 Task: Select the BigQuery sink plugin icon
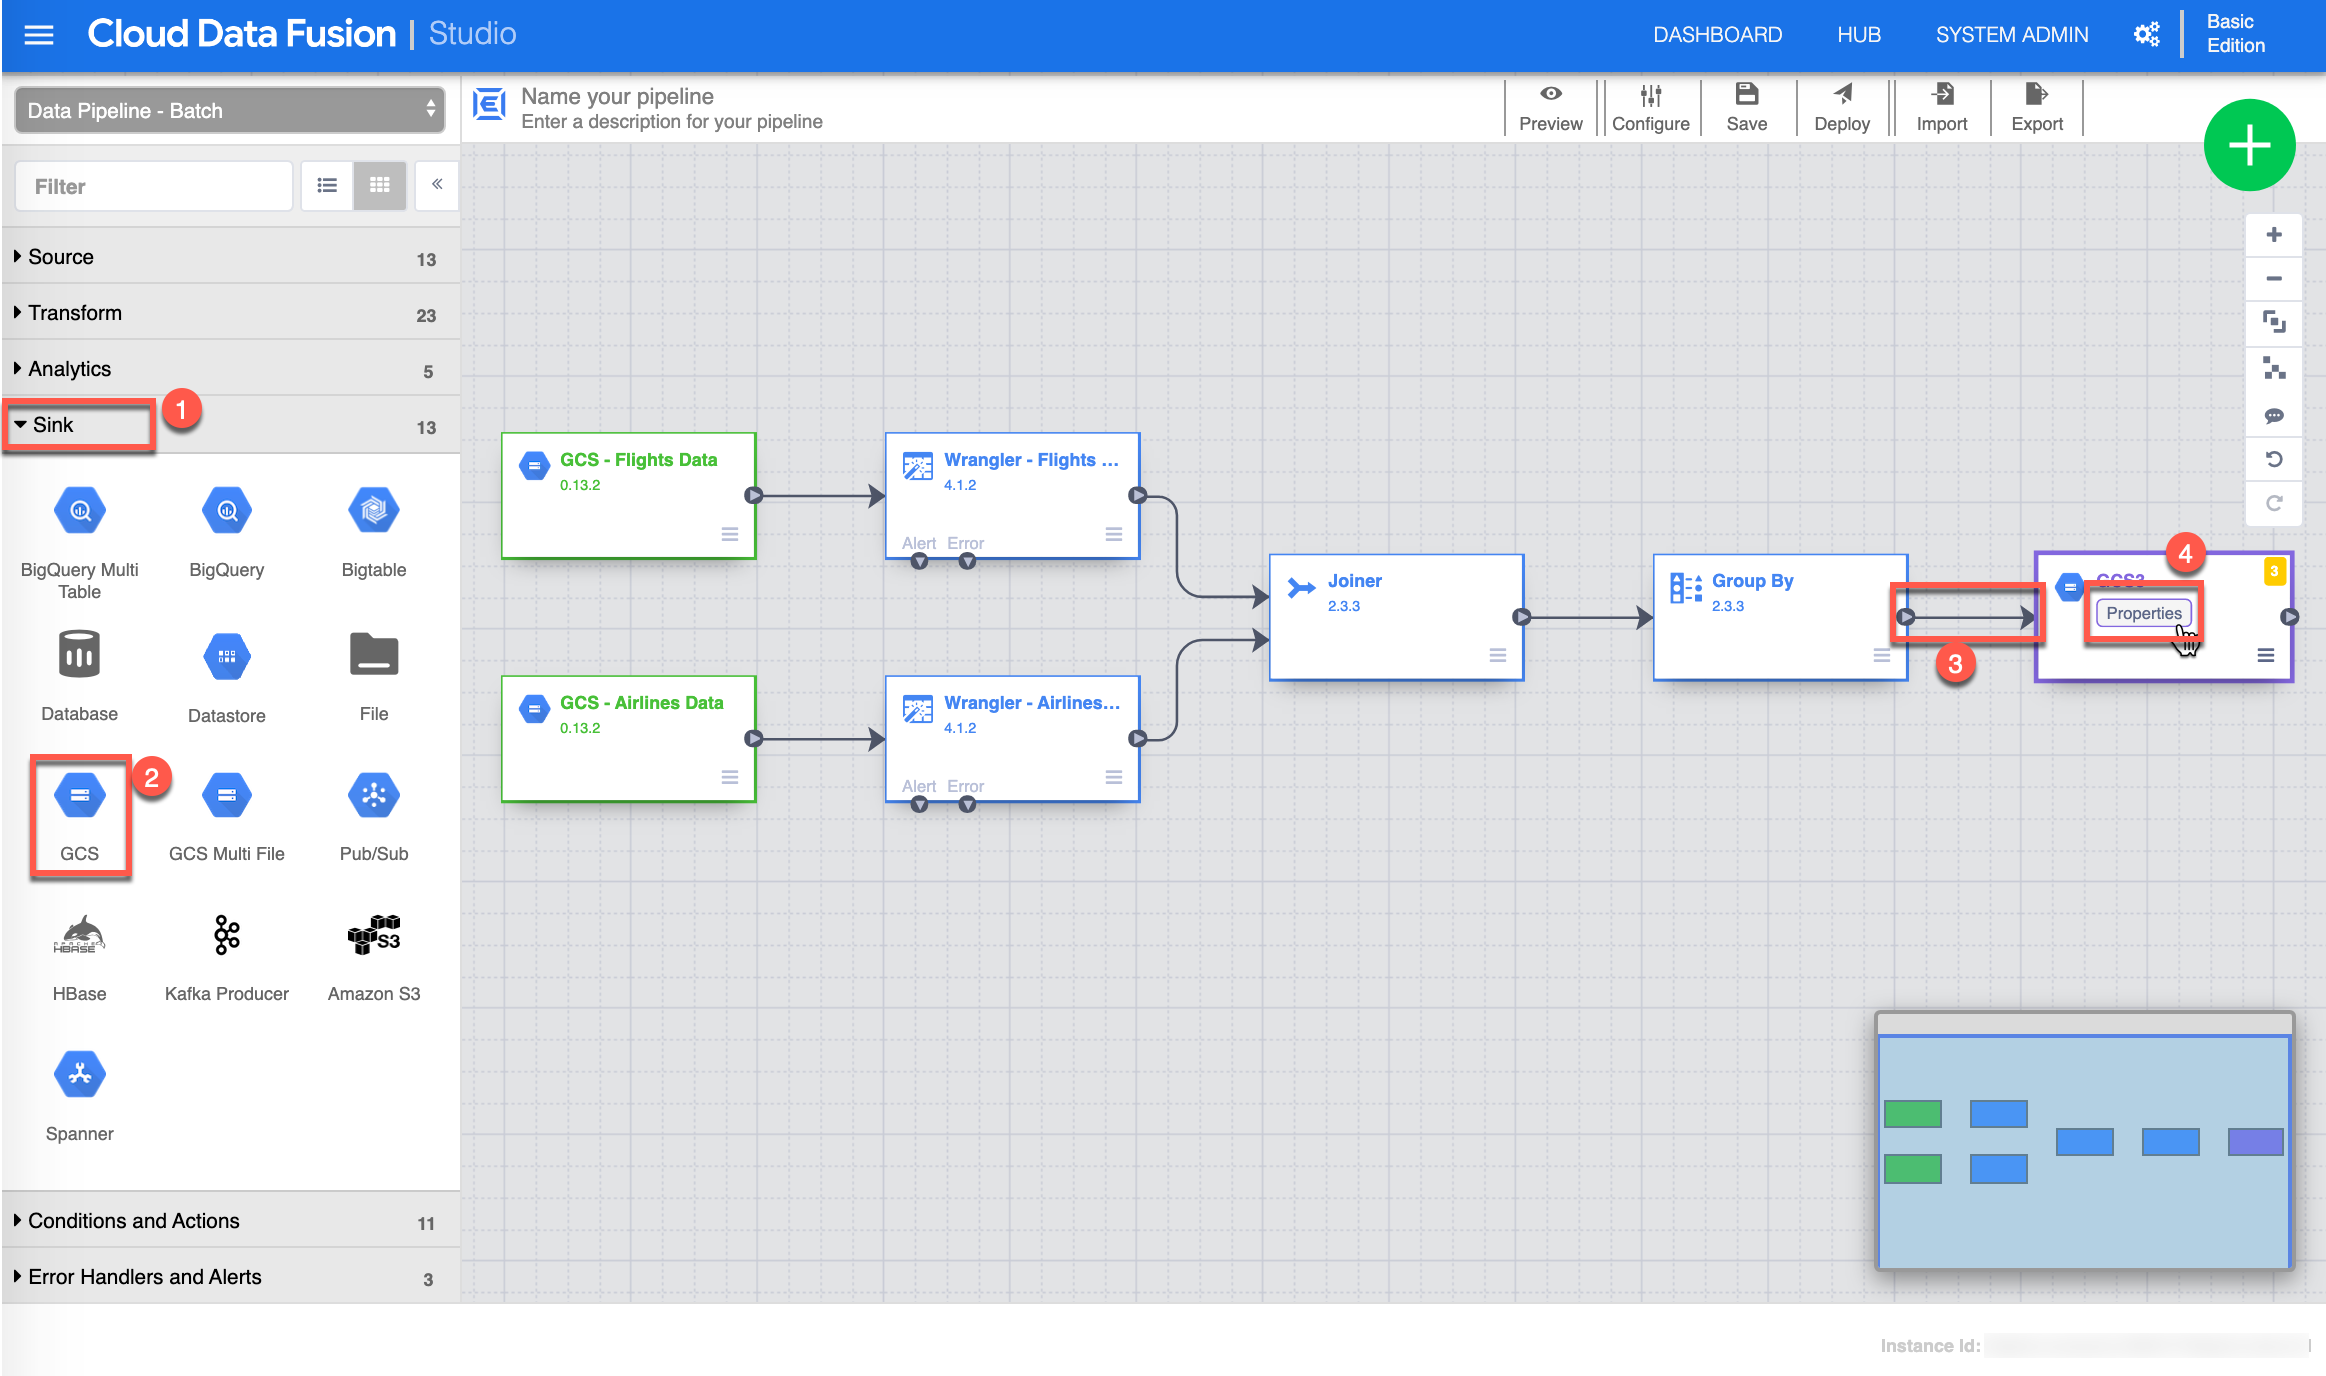coord(227,512)
